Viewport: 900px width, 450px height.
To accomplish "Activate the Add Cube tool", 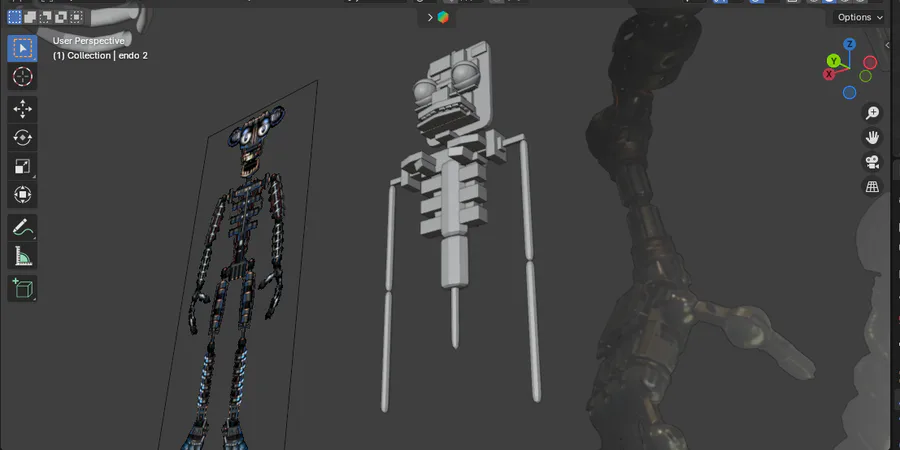I will click(x=22, y=289).
